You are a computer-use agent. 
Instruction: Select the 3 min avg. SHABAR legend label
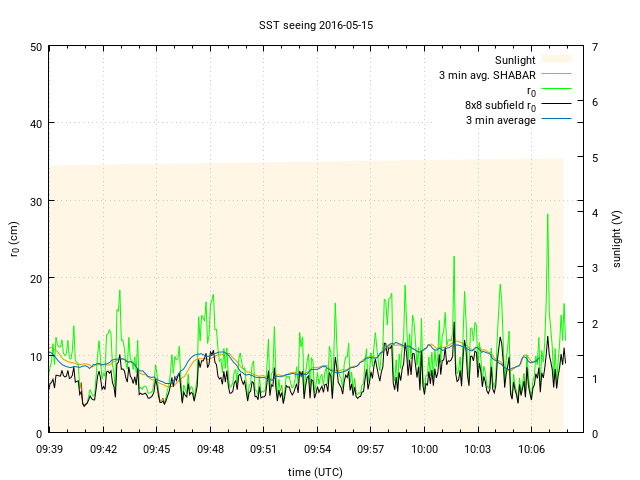click(487, 75)
